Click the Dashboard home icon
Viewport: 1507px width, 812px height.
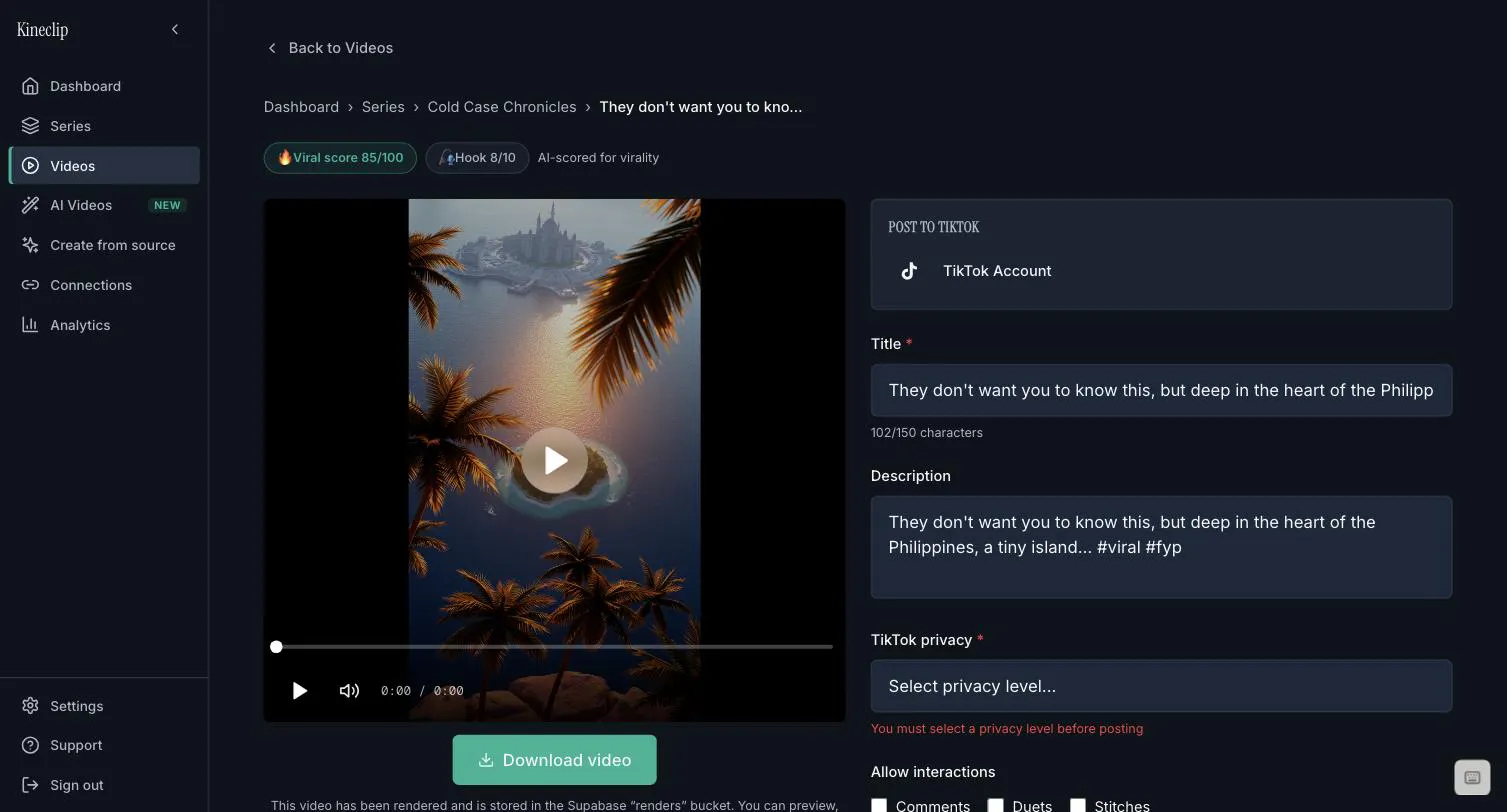pyautogui.click(x=30, y=86)
